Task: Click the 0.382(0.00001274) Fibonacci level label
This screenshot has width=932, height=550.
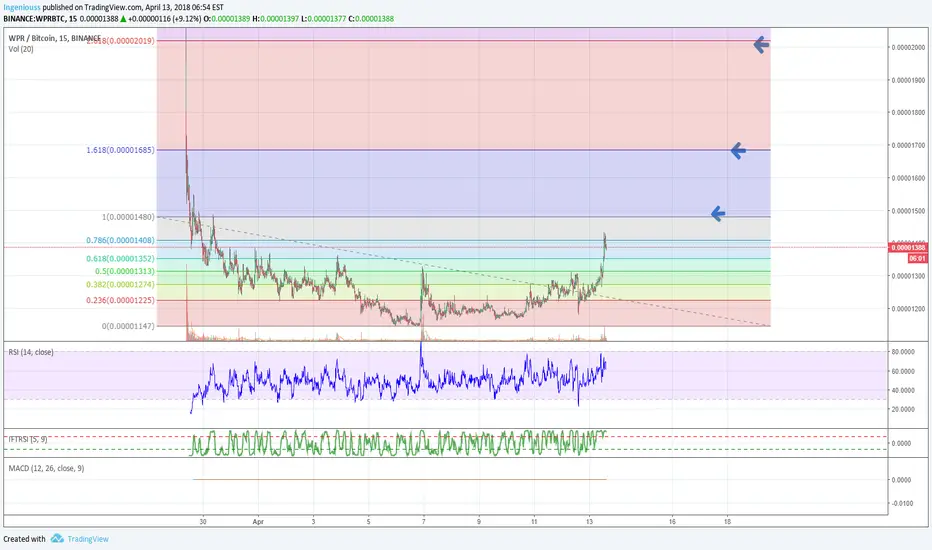Action: [x=120, y=284]
